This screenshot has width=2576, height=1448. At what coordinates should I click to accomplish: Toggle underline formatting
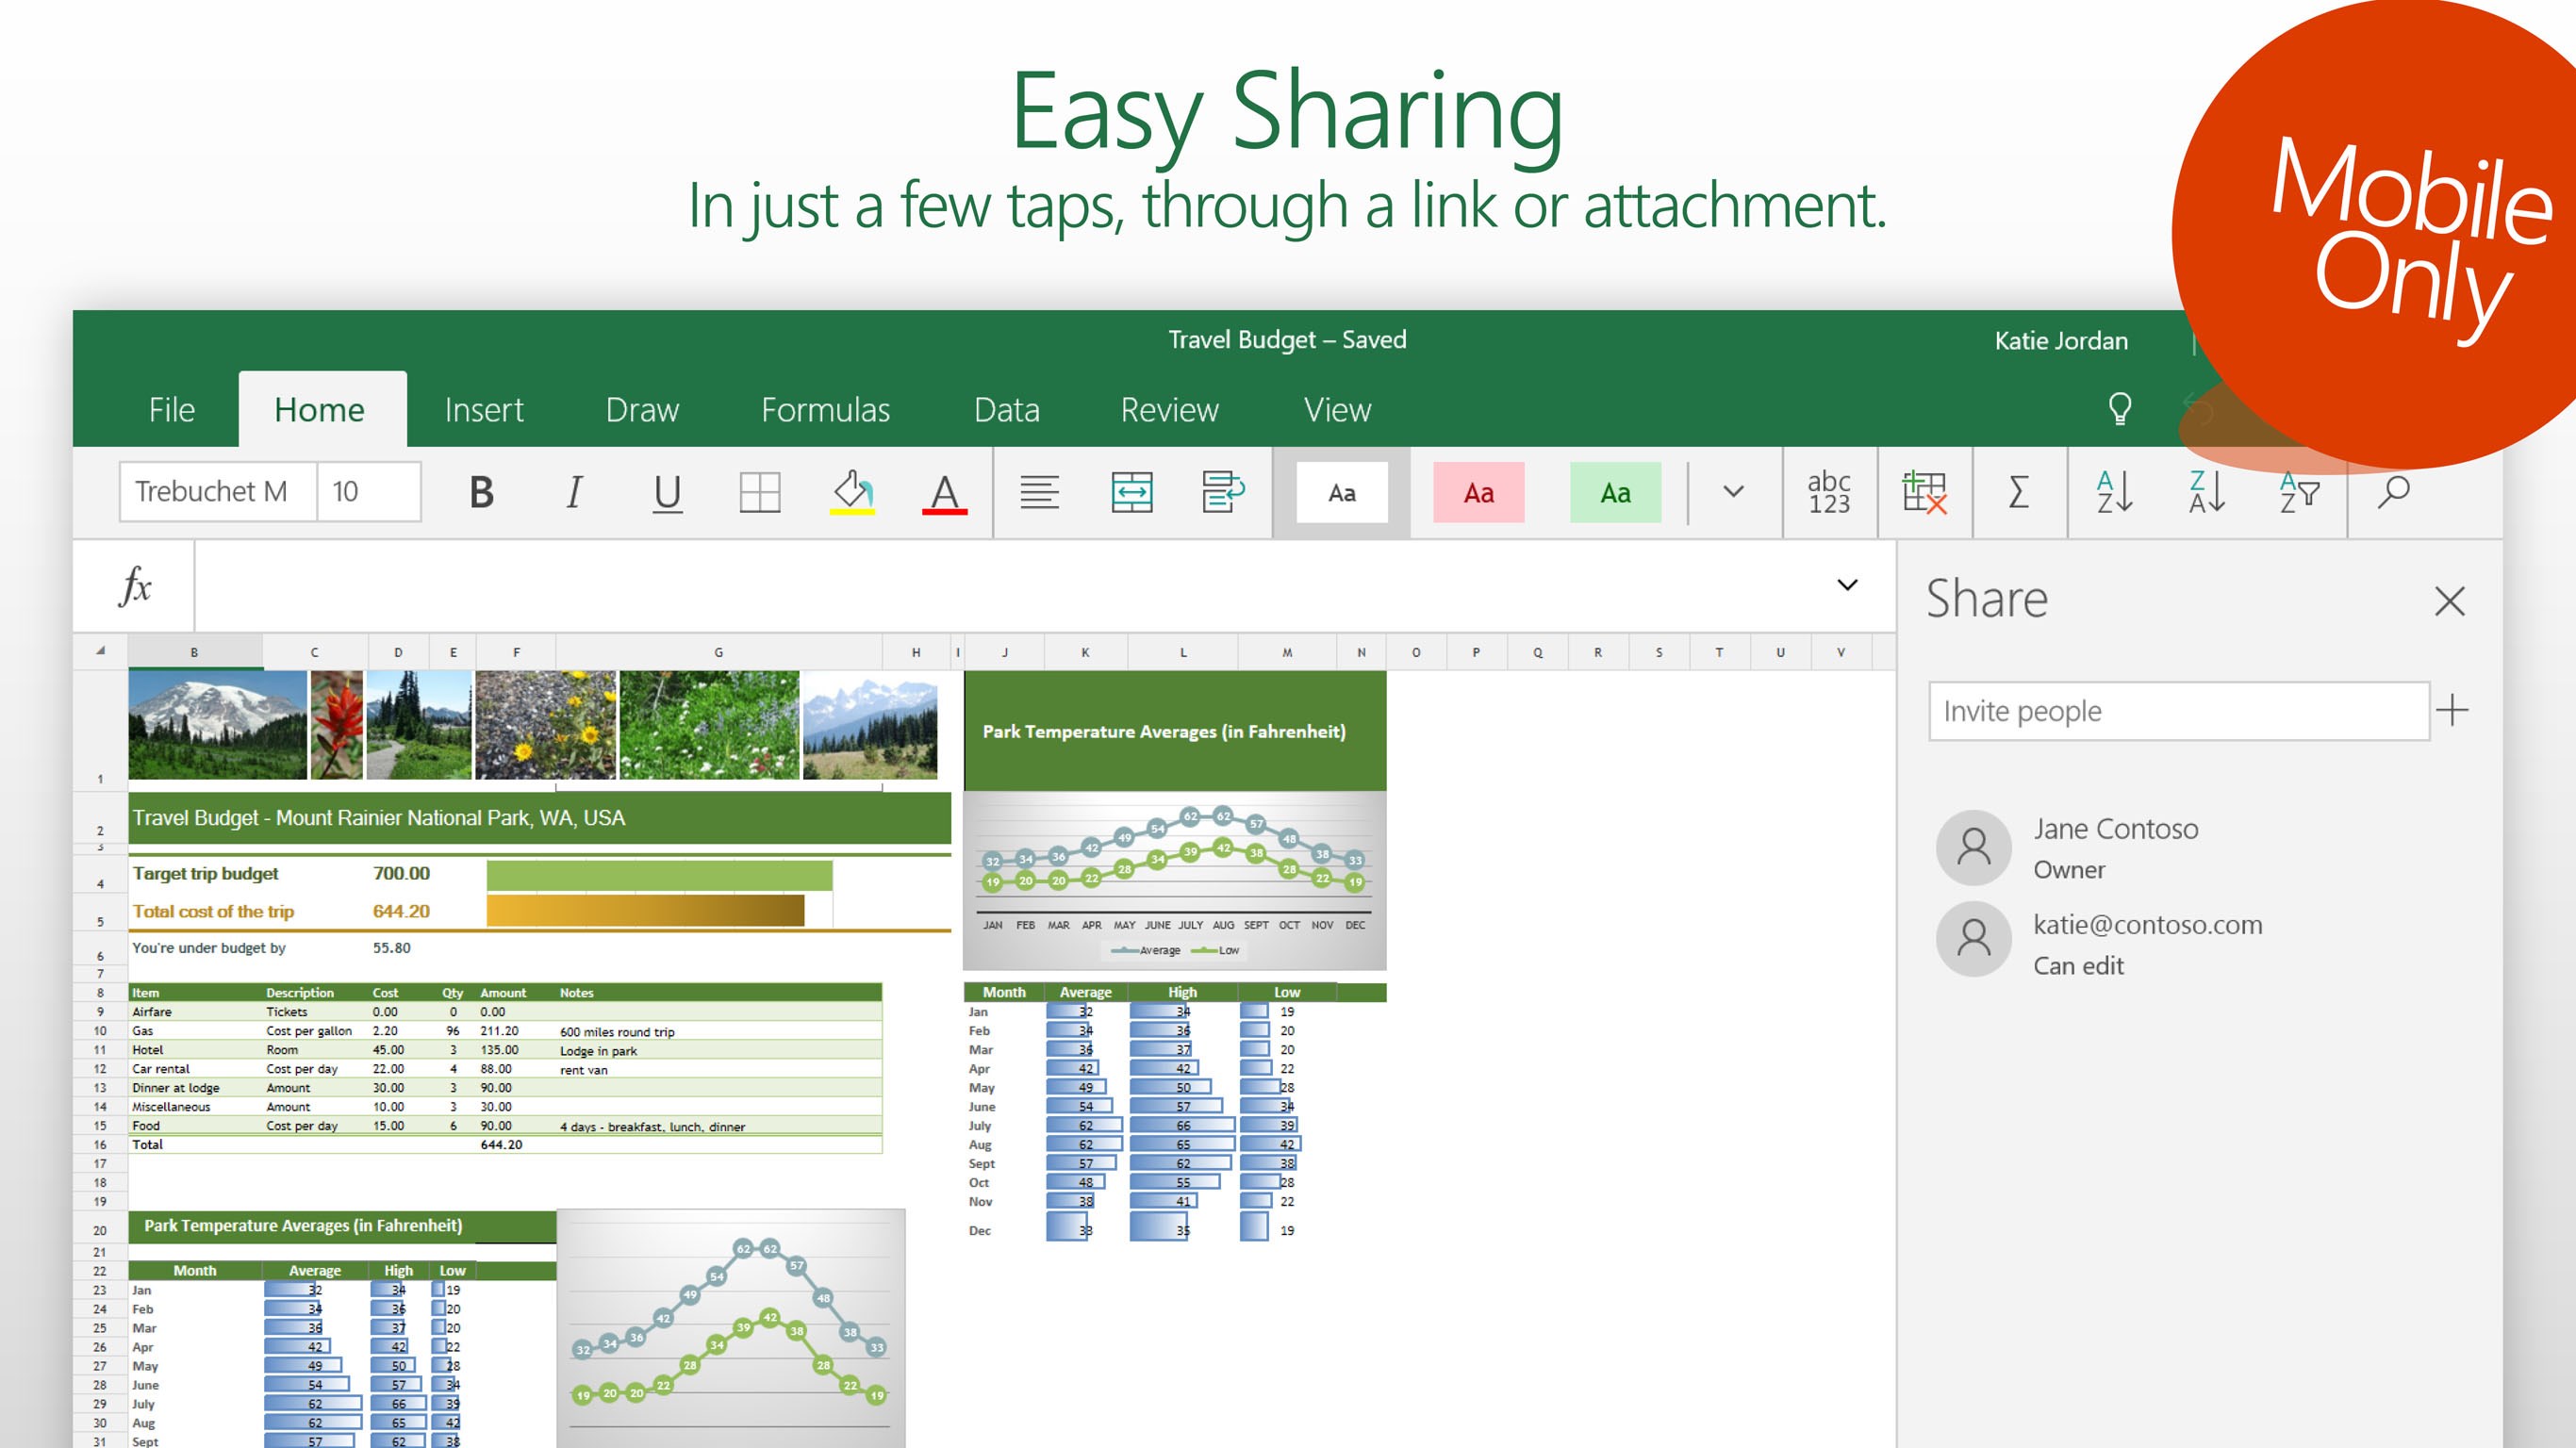pyautogui.click(x=667, y=492)
